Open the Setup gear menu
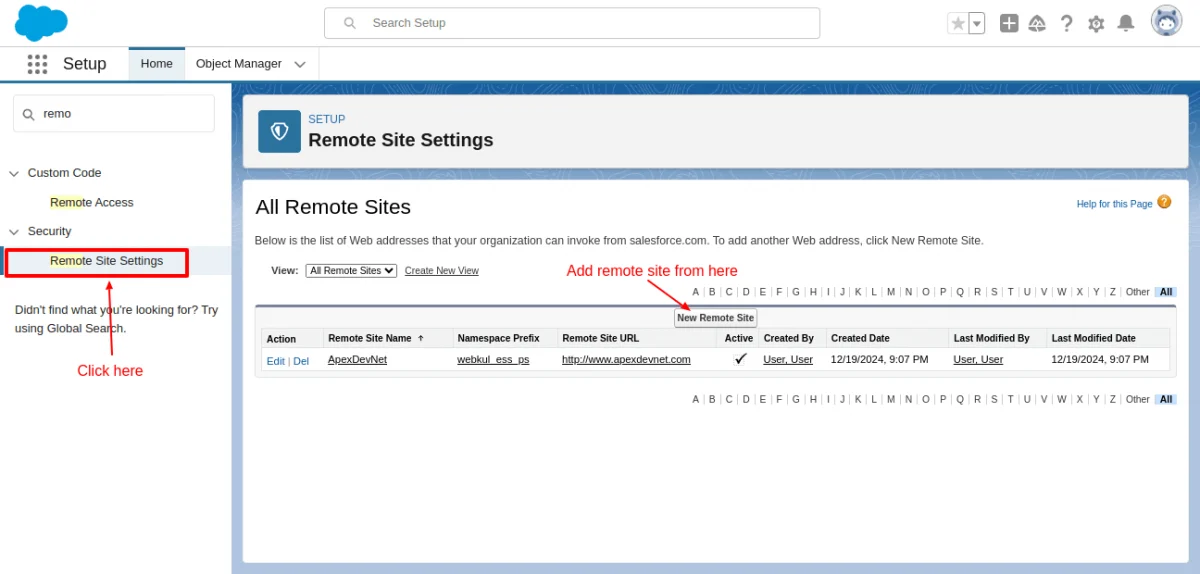This screenshot has height=574, width=1200. click(1096, 23)
